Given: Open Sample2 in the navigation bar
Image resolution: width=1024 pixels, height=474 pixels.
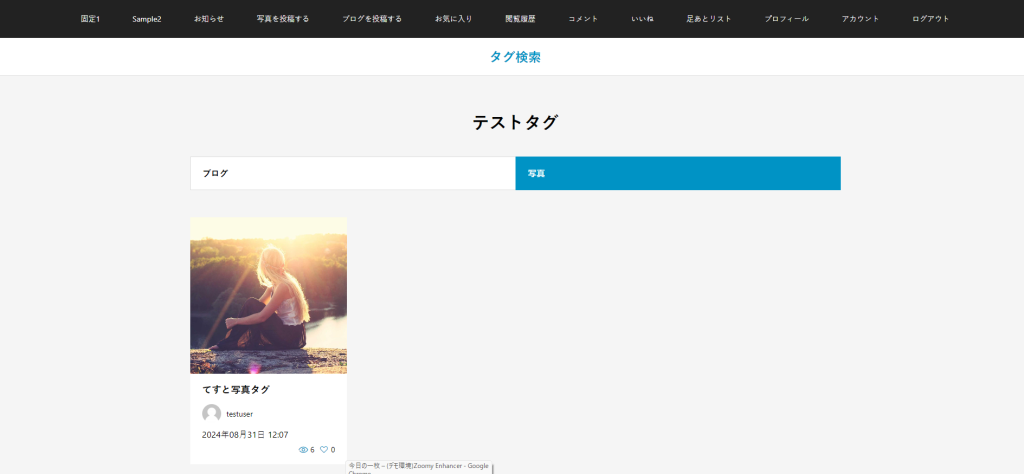Looking at the screenshot, I should 147,19.
